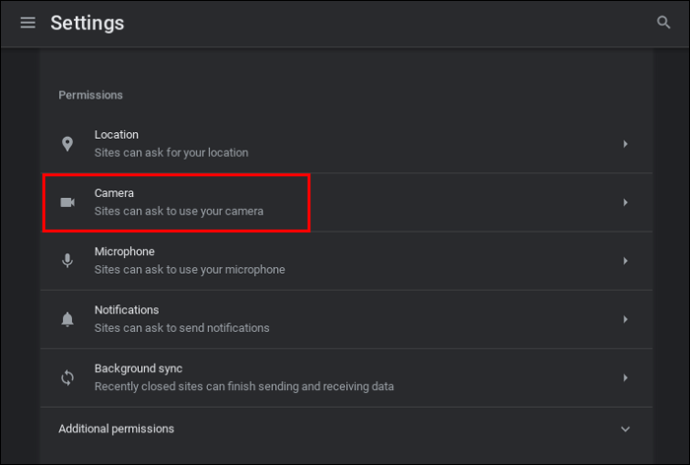
Task: Open Background sync permission entry
Action: pos(346,377)
